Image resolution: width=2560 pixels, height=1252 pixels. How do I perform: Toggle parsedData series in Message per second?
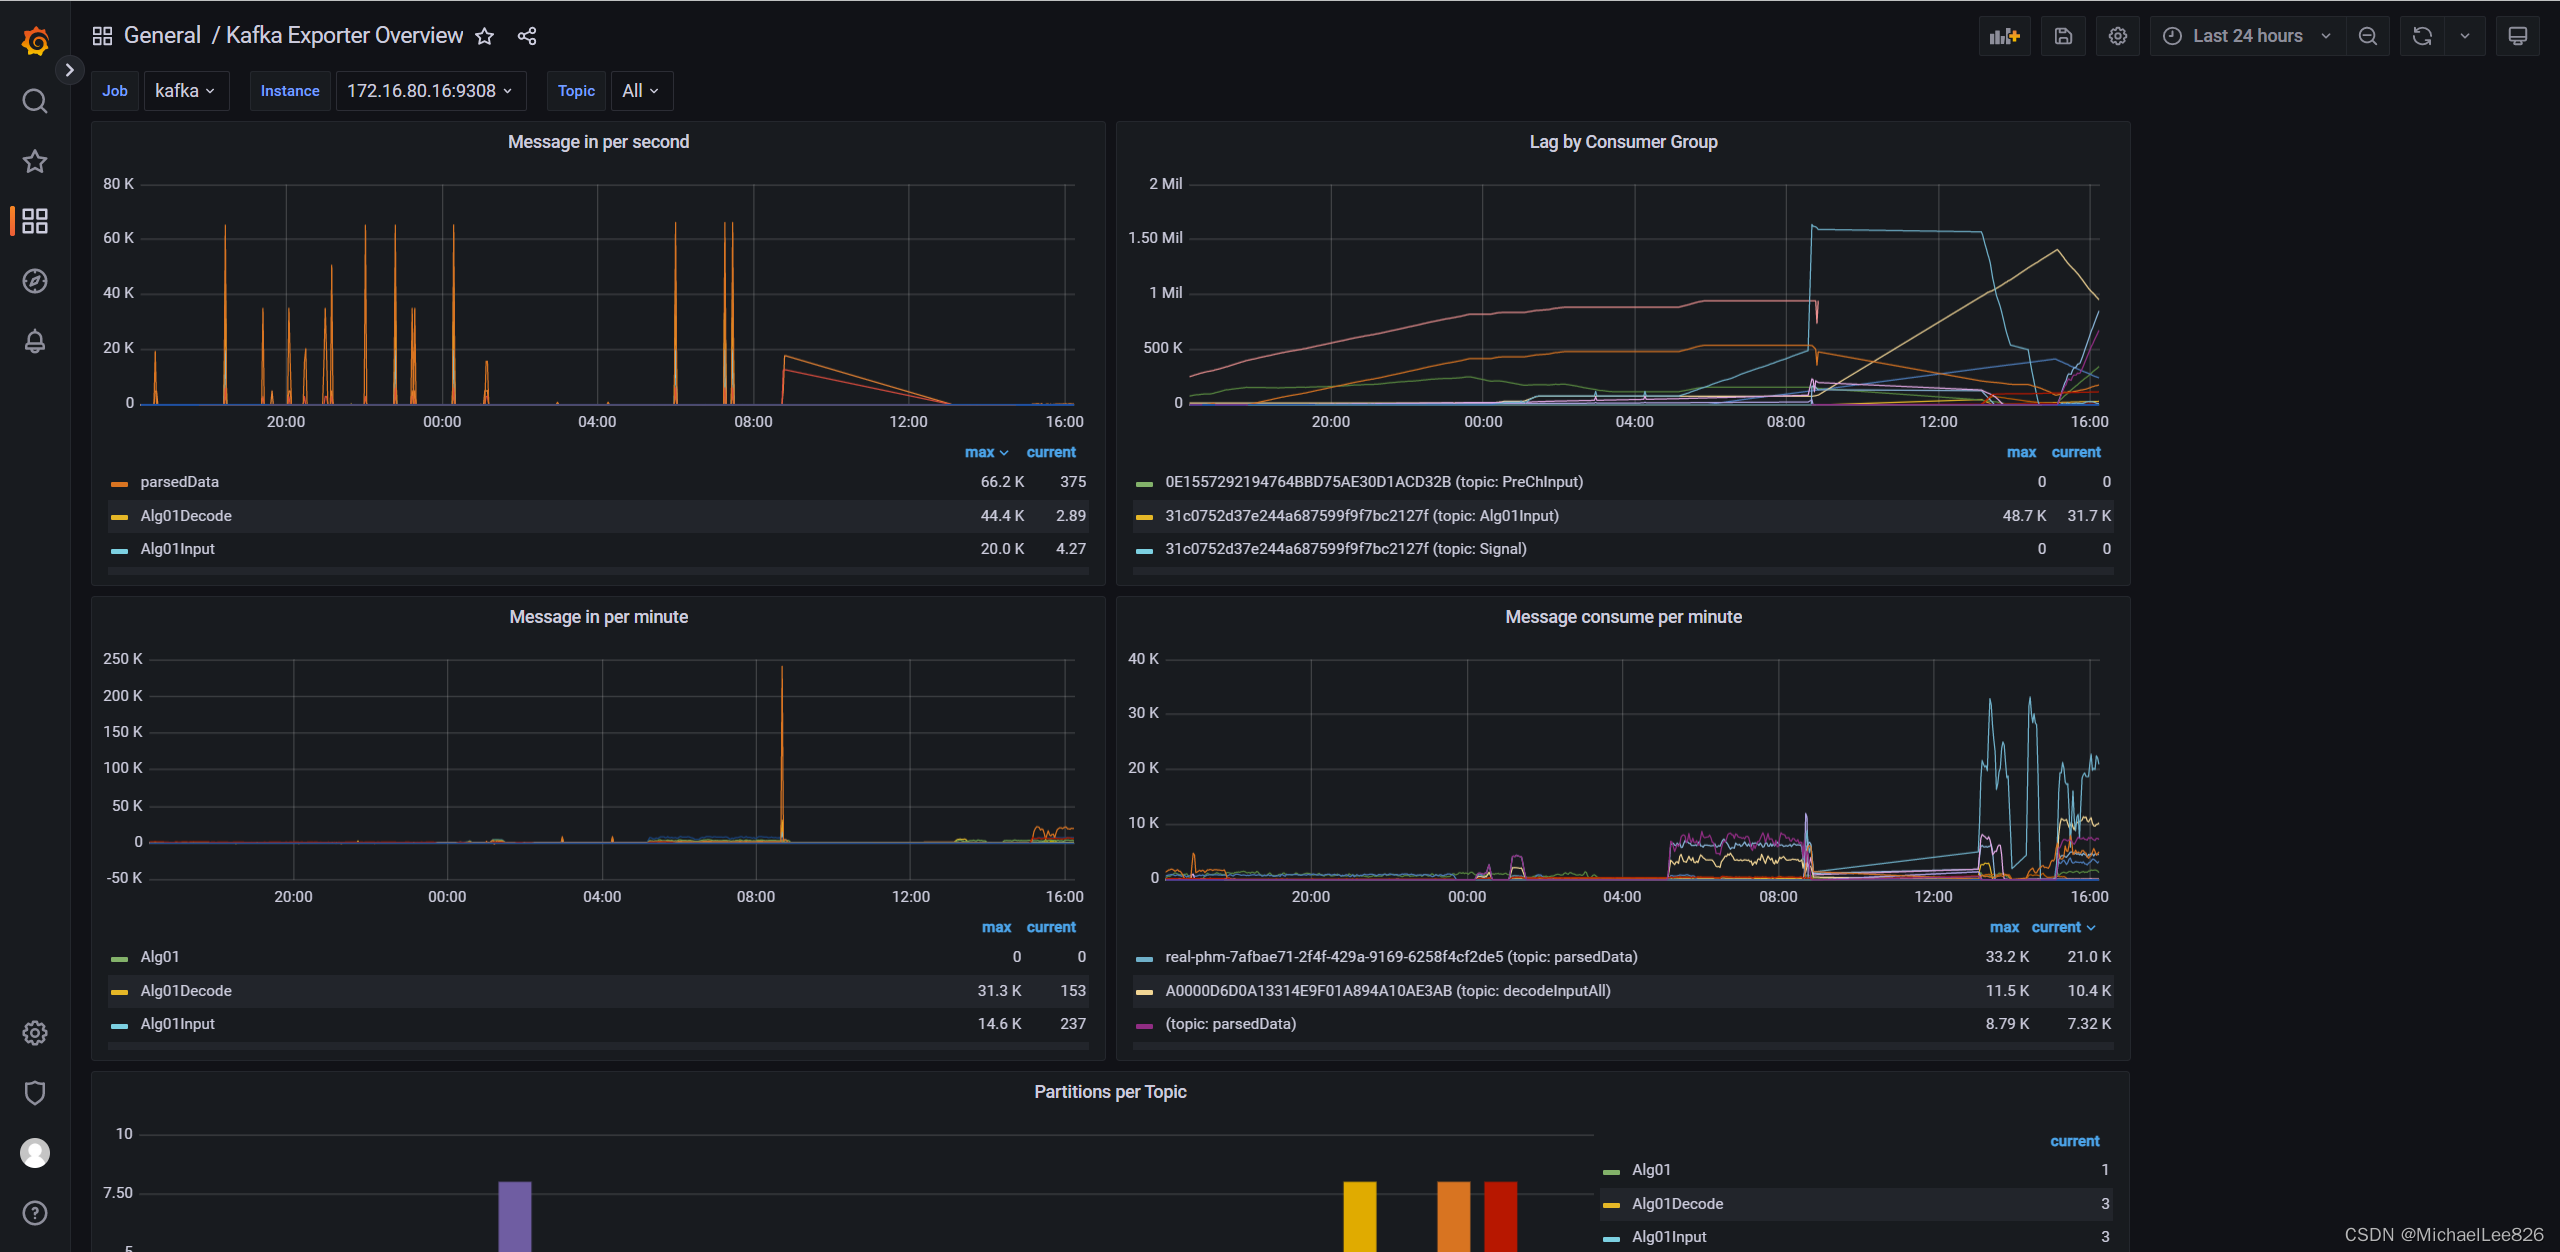[x=179, y=482]
